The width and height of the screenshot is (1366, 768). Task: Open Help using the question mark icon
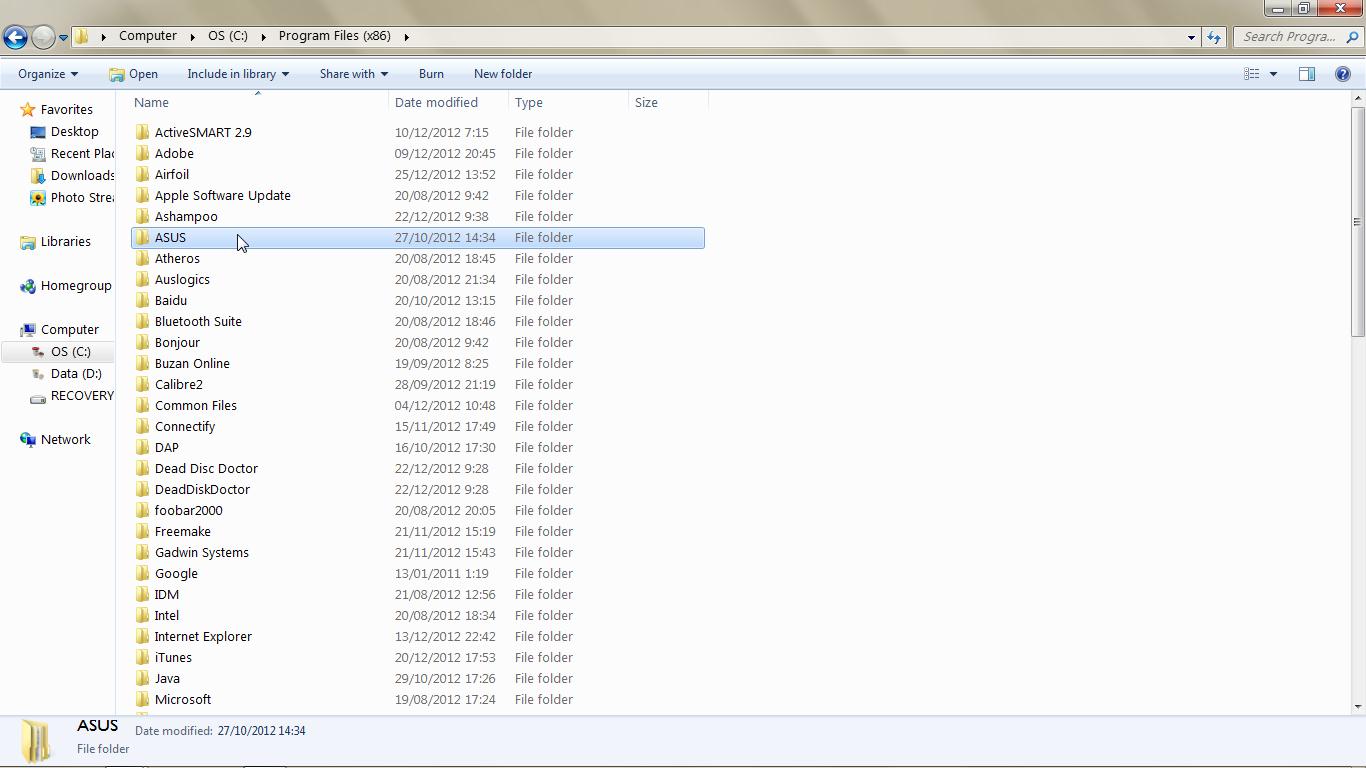click(1343, 73)
